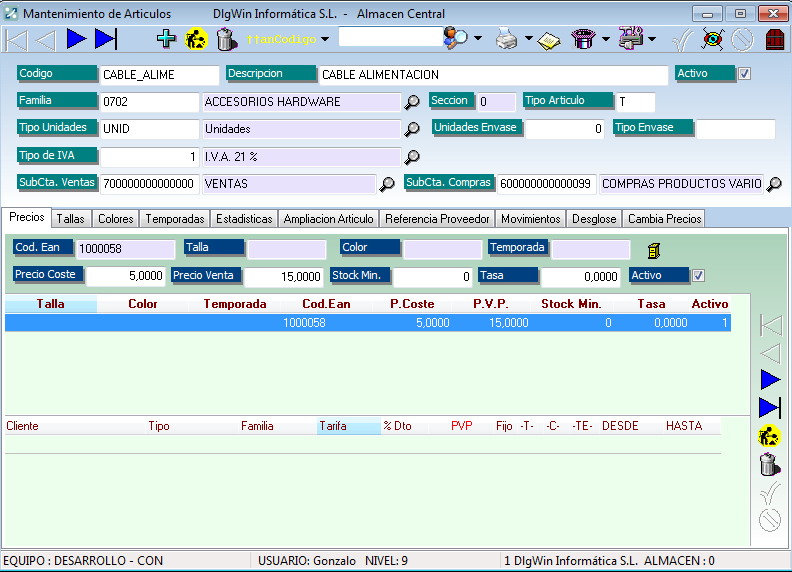Click the eye view icon in toolbar
The width and height of the screenshot is (792, 572).
click(x=713, y=39)
